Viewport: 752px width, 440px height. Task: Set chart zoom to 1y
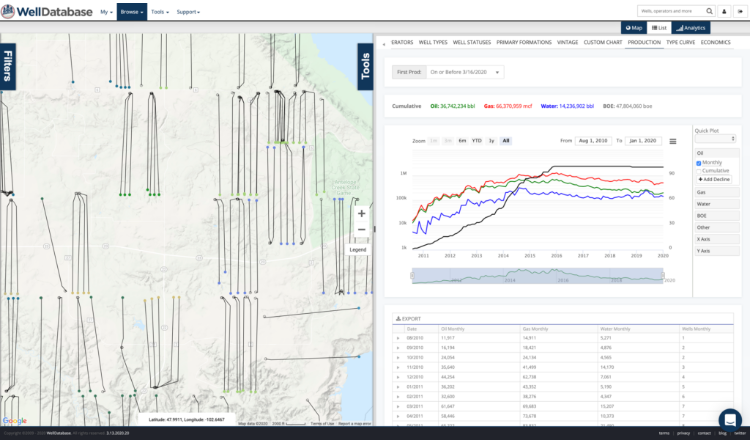[491, 141]
